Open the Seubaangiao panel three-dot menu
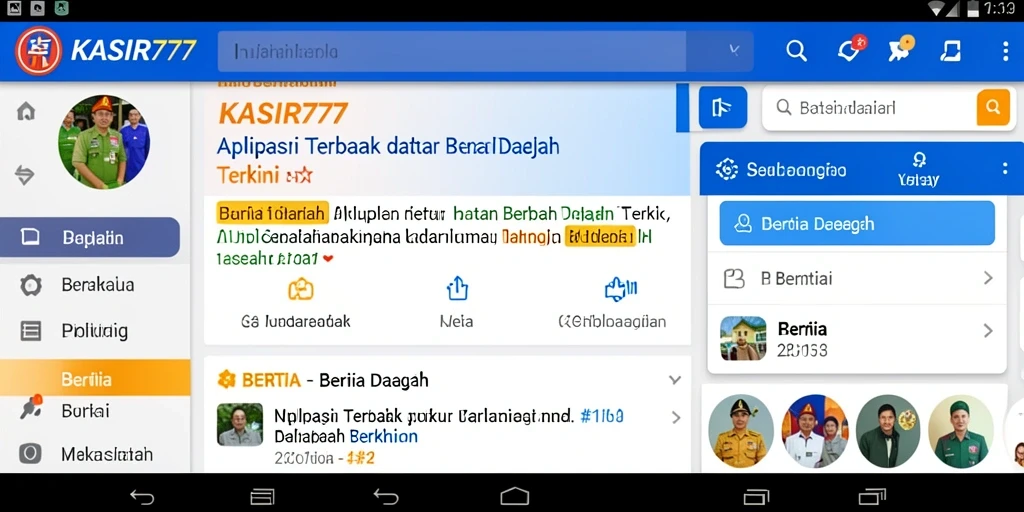Image resolution: width=1024 pixels, height=512 pixels. [1004, 169]
